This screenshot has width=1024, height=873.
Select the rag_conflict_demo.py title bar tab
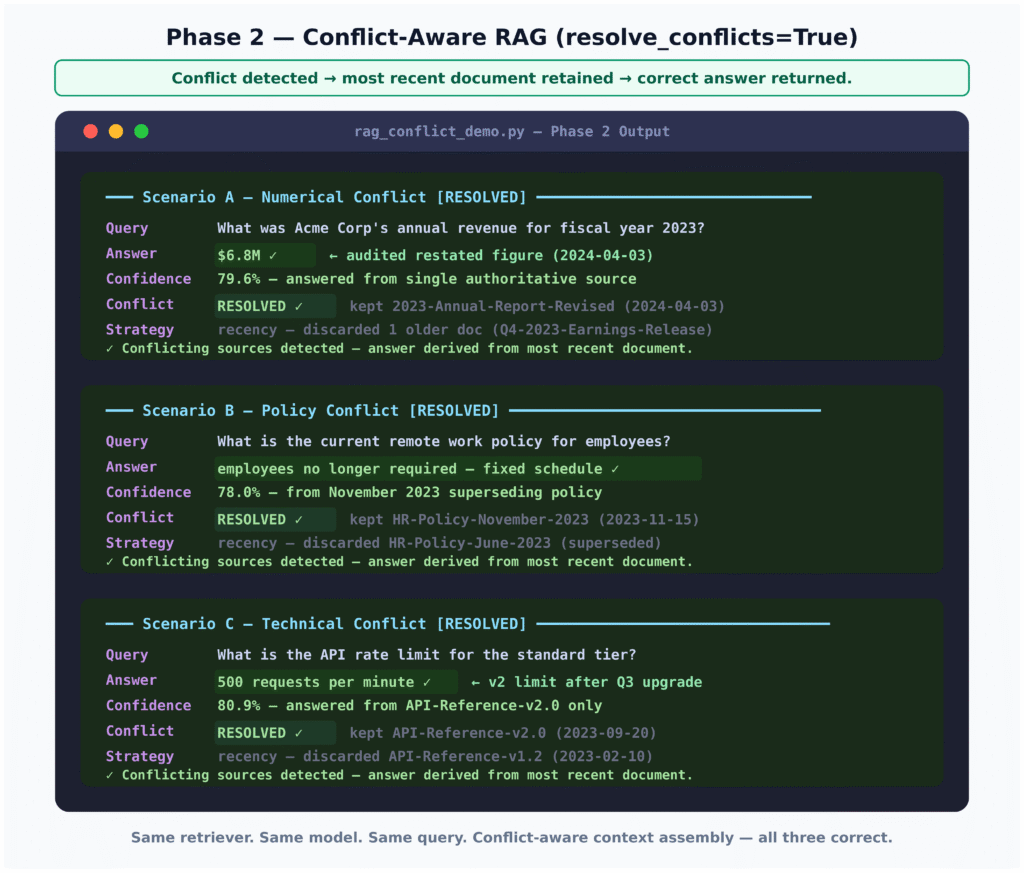512,131
